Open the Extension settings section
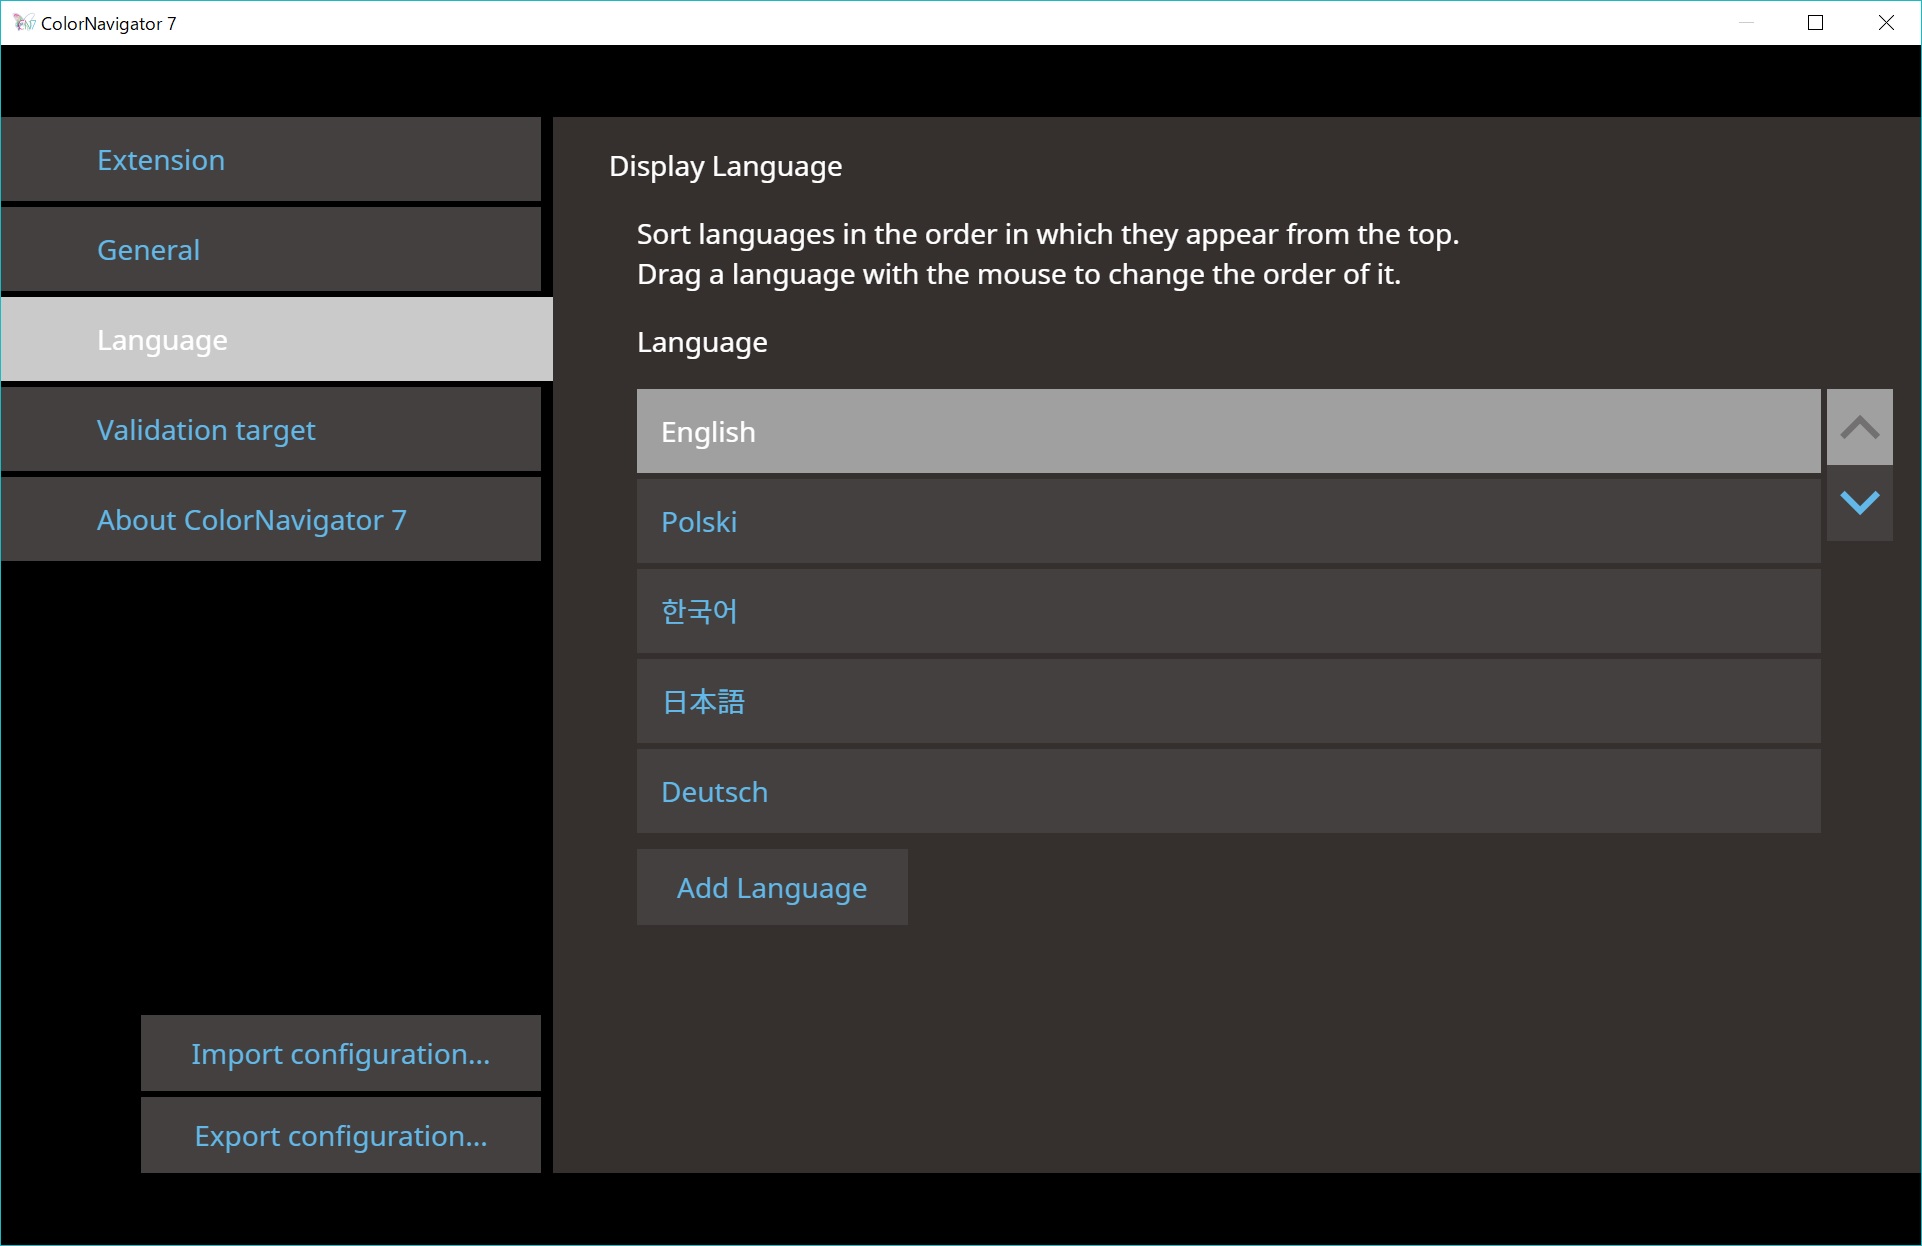Viewport: 1922px width, 1246px height. (271, 160)
